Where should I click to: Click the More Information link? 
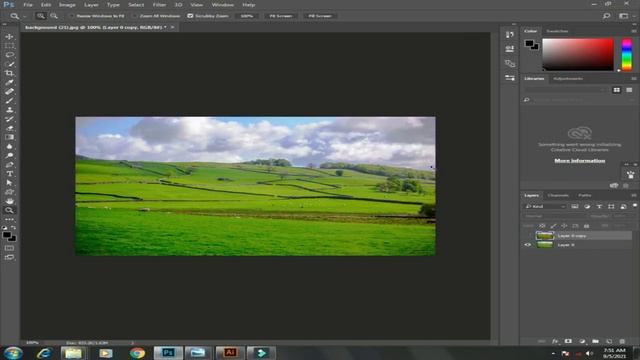tap(580, 161)
